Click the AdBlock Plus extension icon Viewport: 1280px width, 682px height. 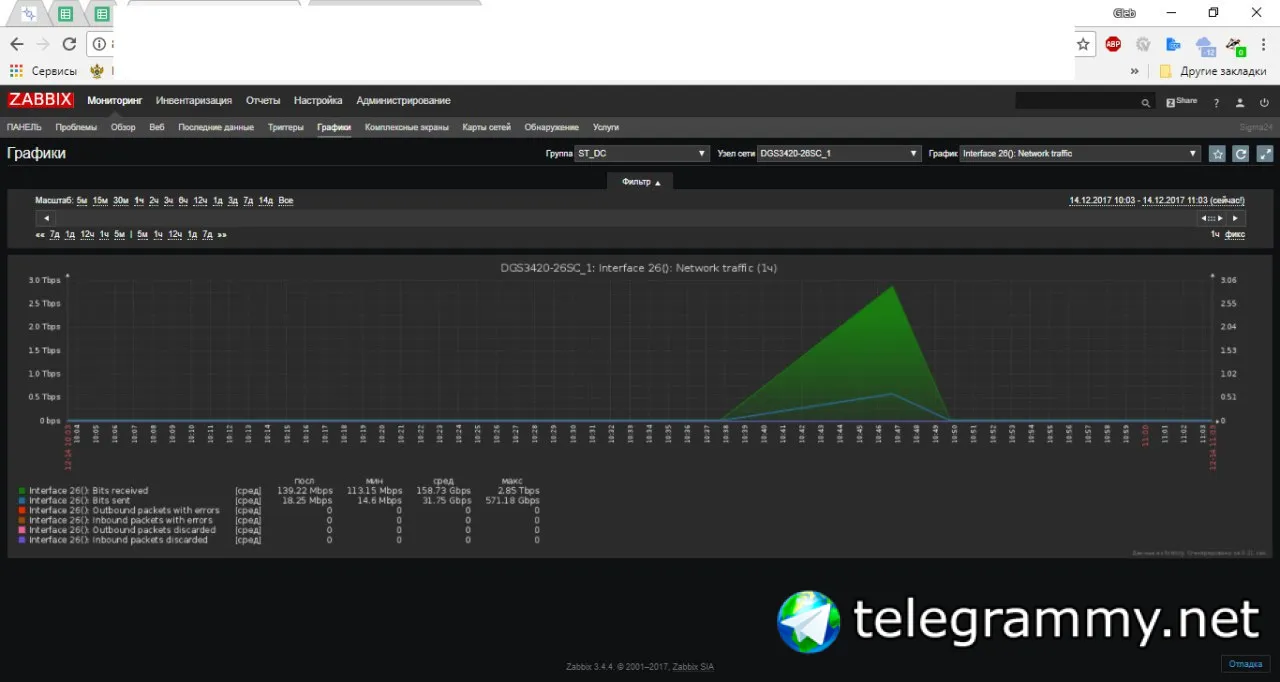(1113, 44)
